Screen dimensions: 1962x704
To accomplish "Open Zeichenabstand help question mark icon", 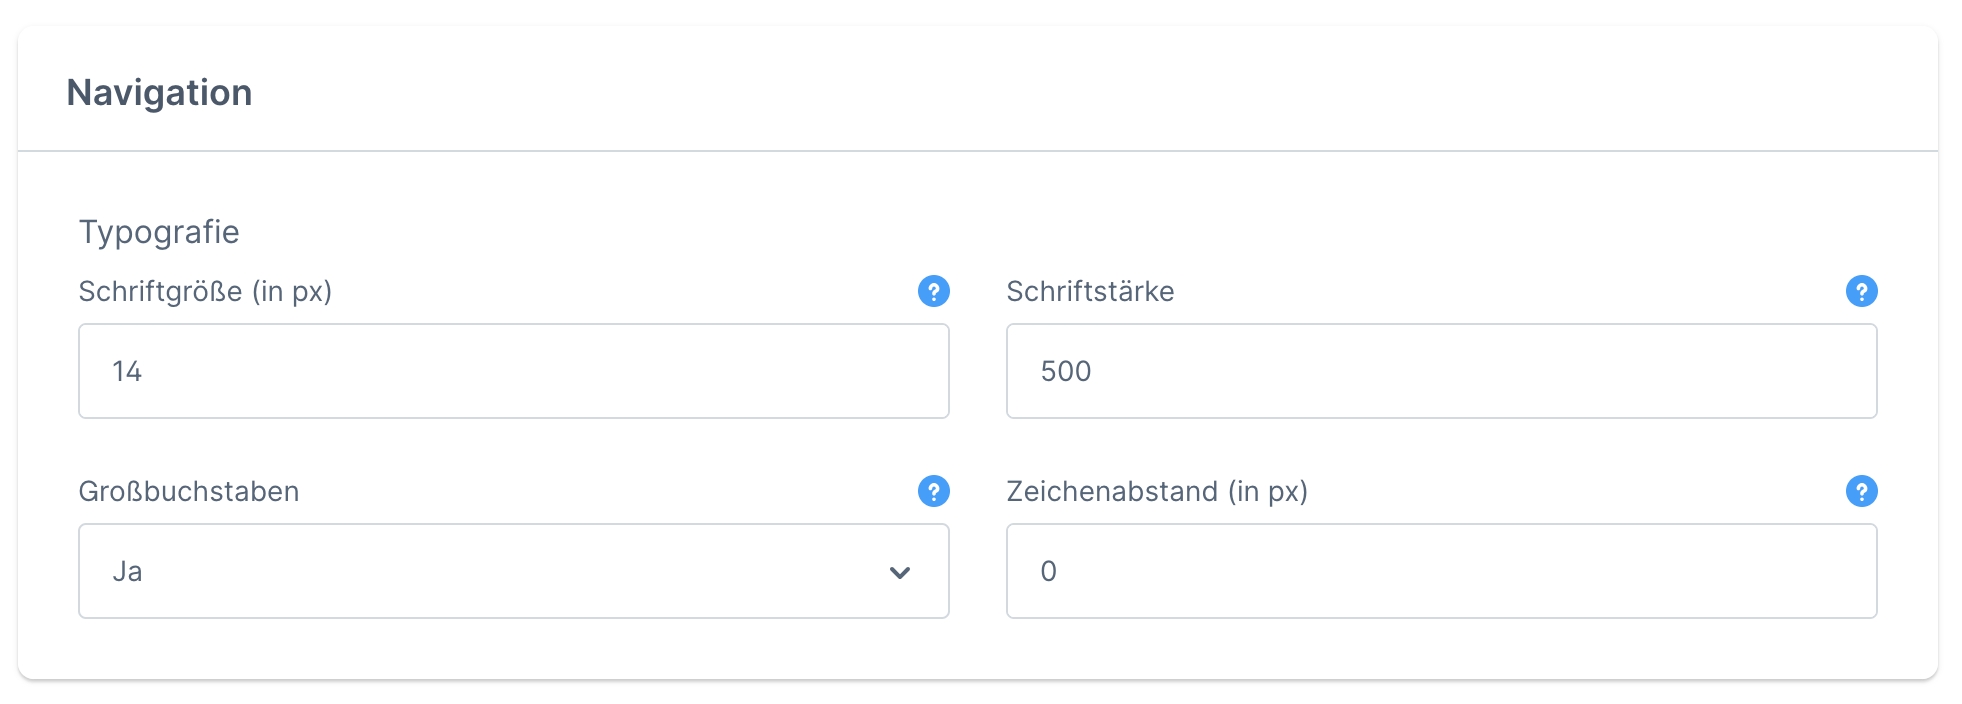I will (1861, 491).
